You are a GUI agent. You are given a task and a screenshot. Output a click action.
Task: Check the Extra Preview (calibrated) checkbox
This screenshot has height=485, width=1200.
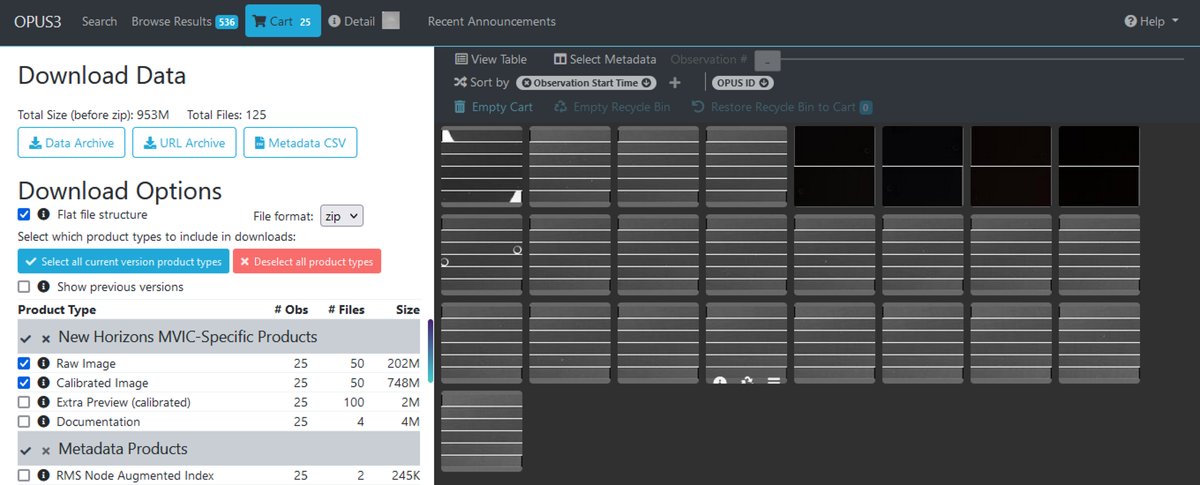tap(24, 402)
